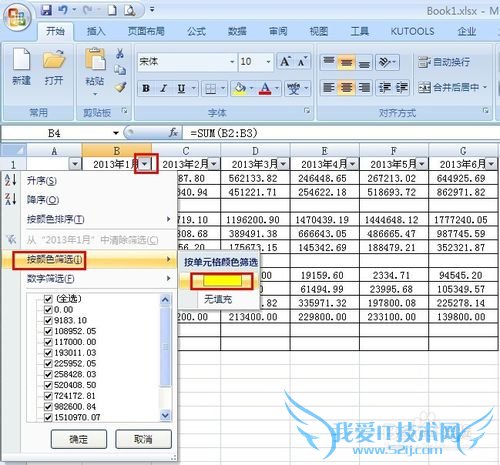
Task: Toggle Bold formatting
Action: (x=146, y=88)
